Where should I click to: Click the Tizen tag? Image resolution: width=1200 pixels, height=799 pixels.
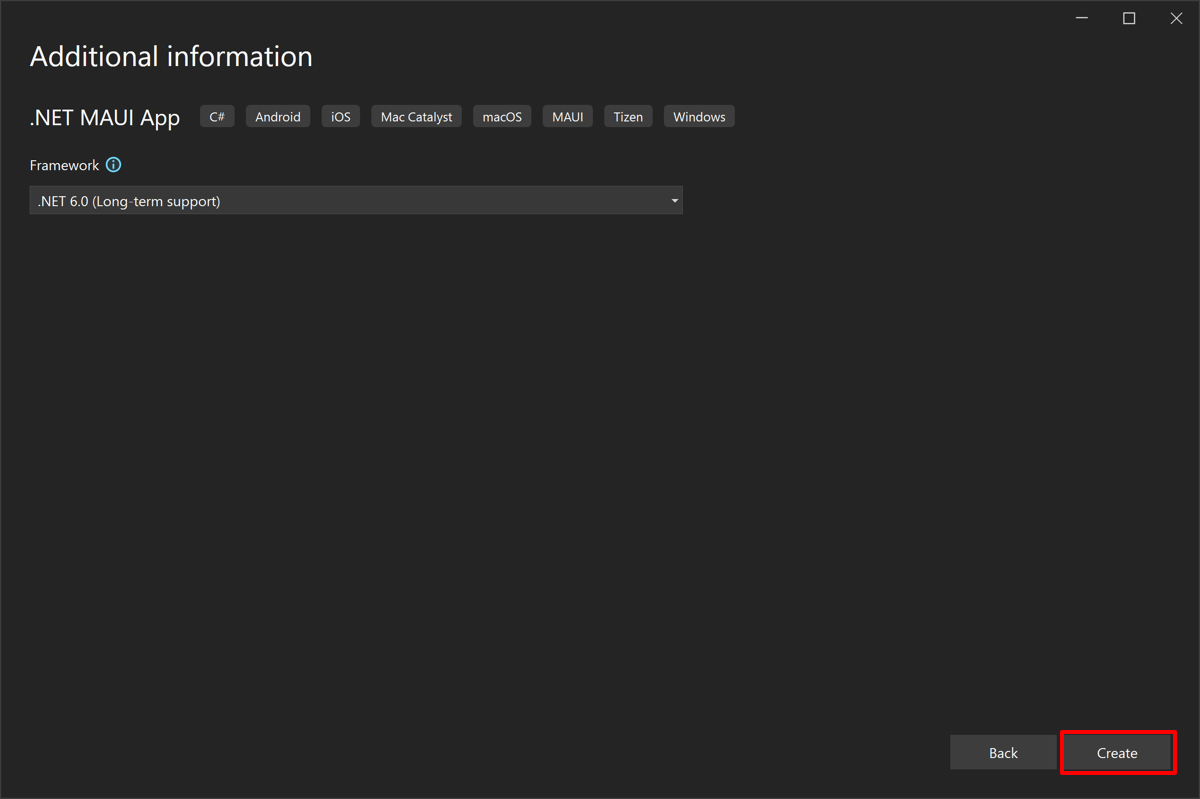click(628, 117)
